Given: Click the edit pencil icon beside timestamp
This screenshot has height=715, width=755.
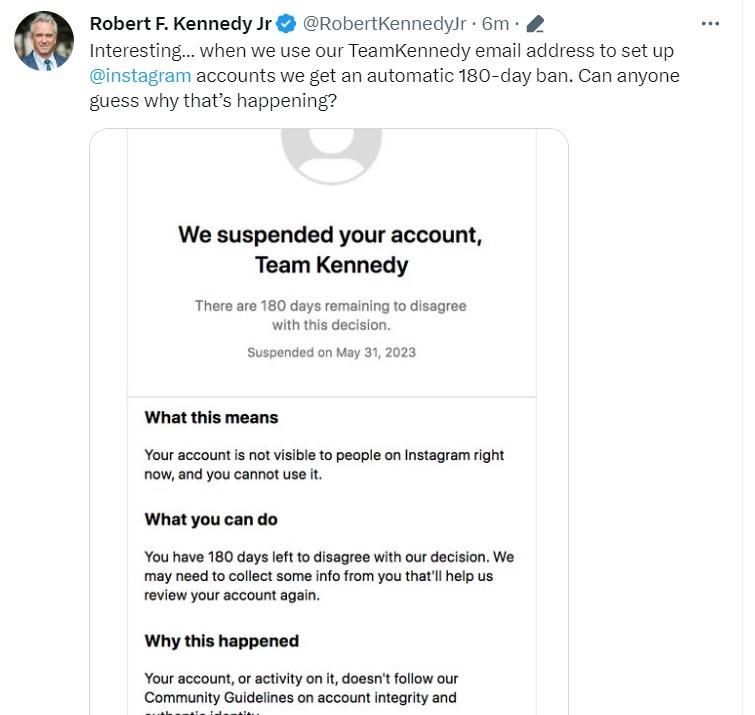Looking at the screenshot, I should tap(536, 23).
